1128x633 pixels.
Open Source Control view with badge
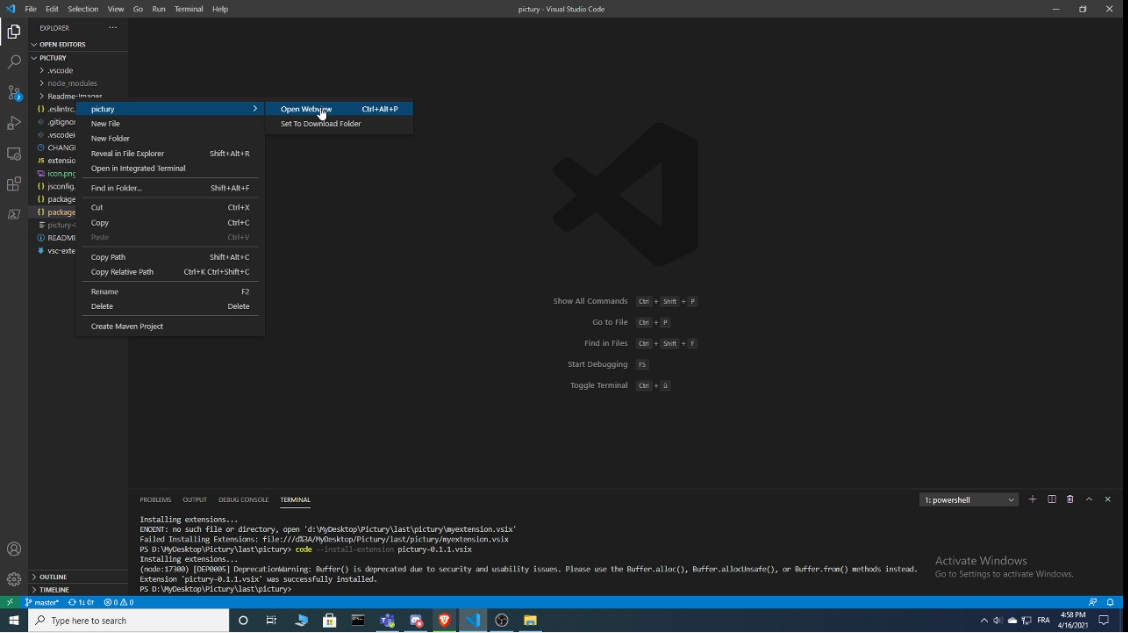(14, 93)
